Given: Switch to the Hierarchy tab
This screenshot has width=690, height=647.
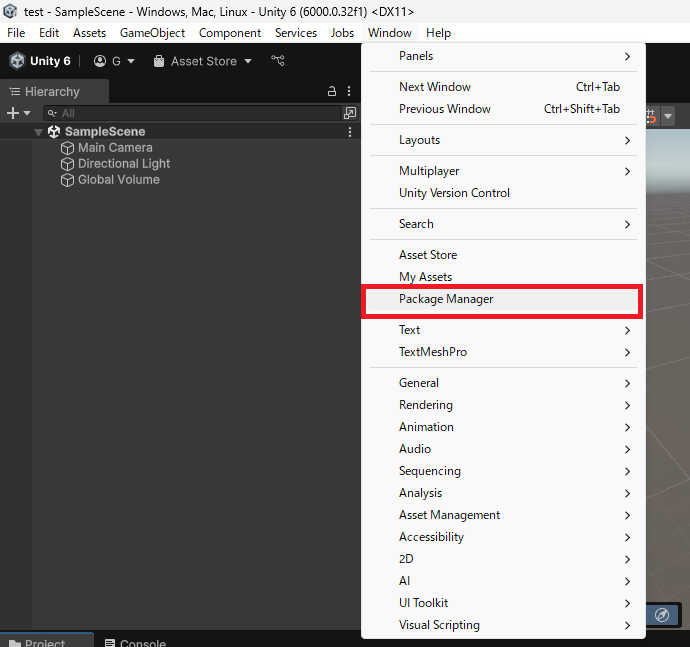Looking at the screenshot, I should 54,92.
